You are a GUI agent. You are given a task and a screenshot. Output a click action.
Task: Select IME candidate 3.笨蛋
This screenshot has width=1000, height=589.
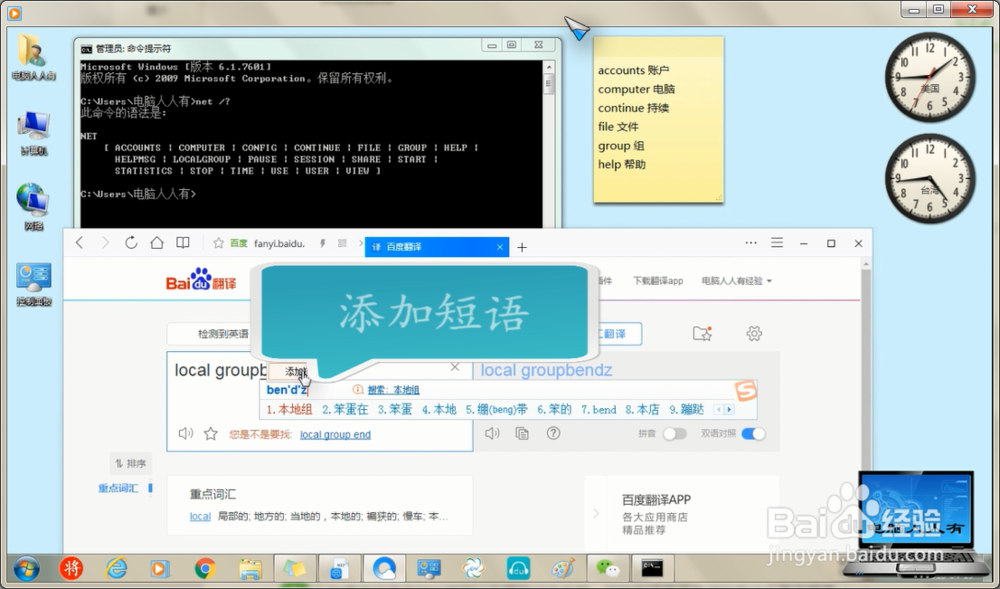[395, 410]
